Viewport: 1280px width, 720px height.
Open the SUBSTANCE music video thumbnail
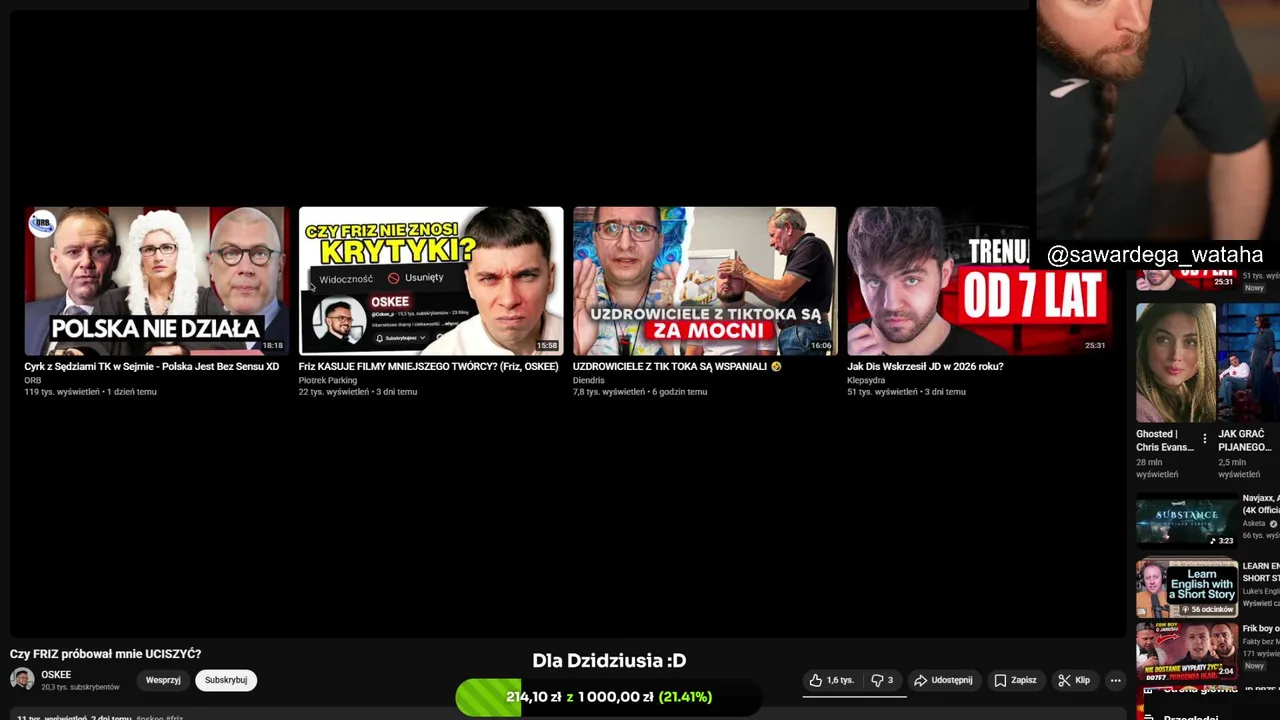[x=1187, y=521]
